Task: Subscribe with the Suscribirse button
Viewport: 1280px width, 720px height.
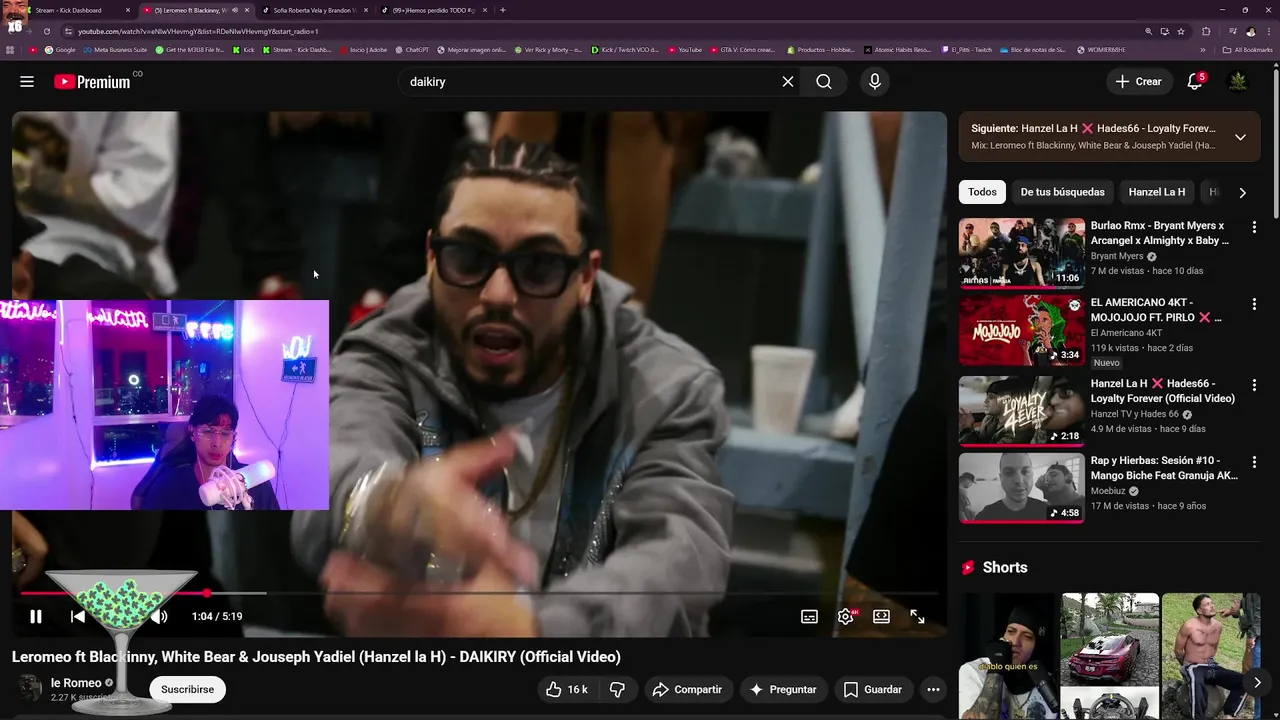Action: (x=187, y=690)
